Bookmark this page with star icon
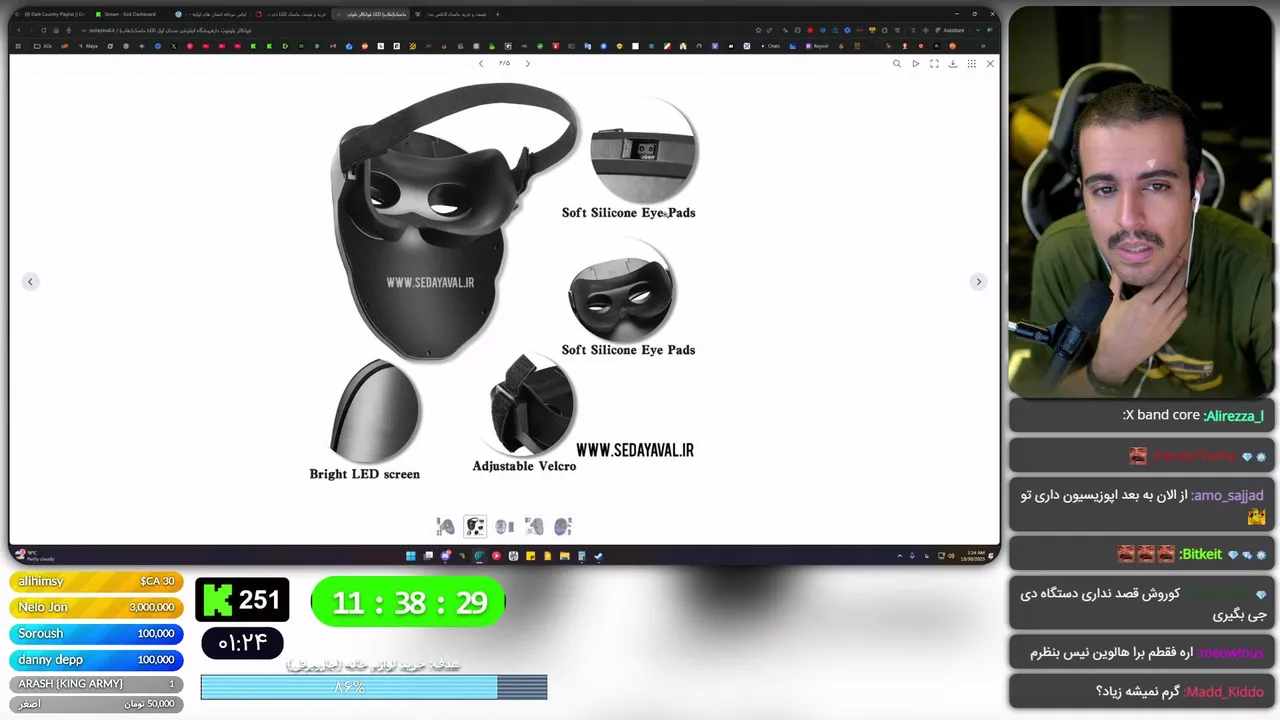 [758, 30]
